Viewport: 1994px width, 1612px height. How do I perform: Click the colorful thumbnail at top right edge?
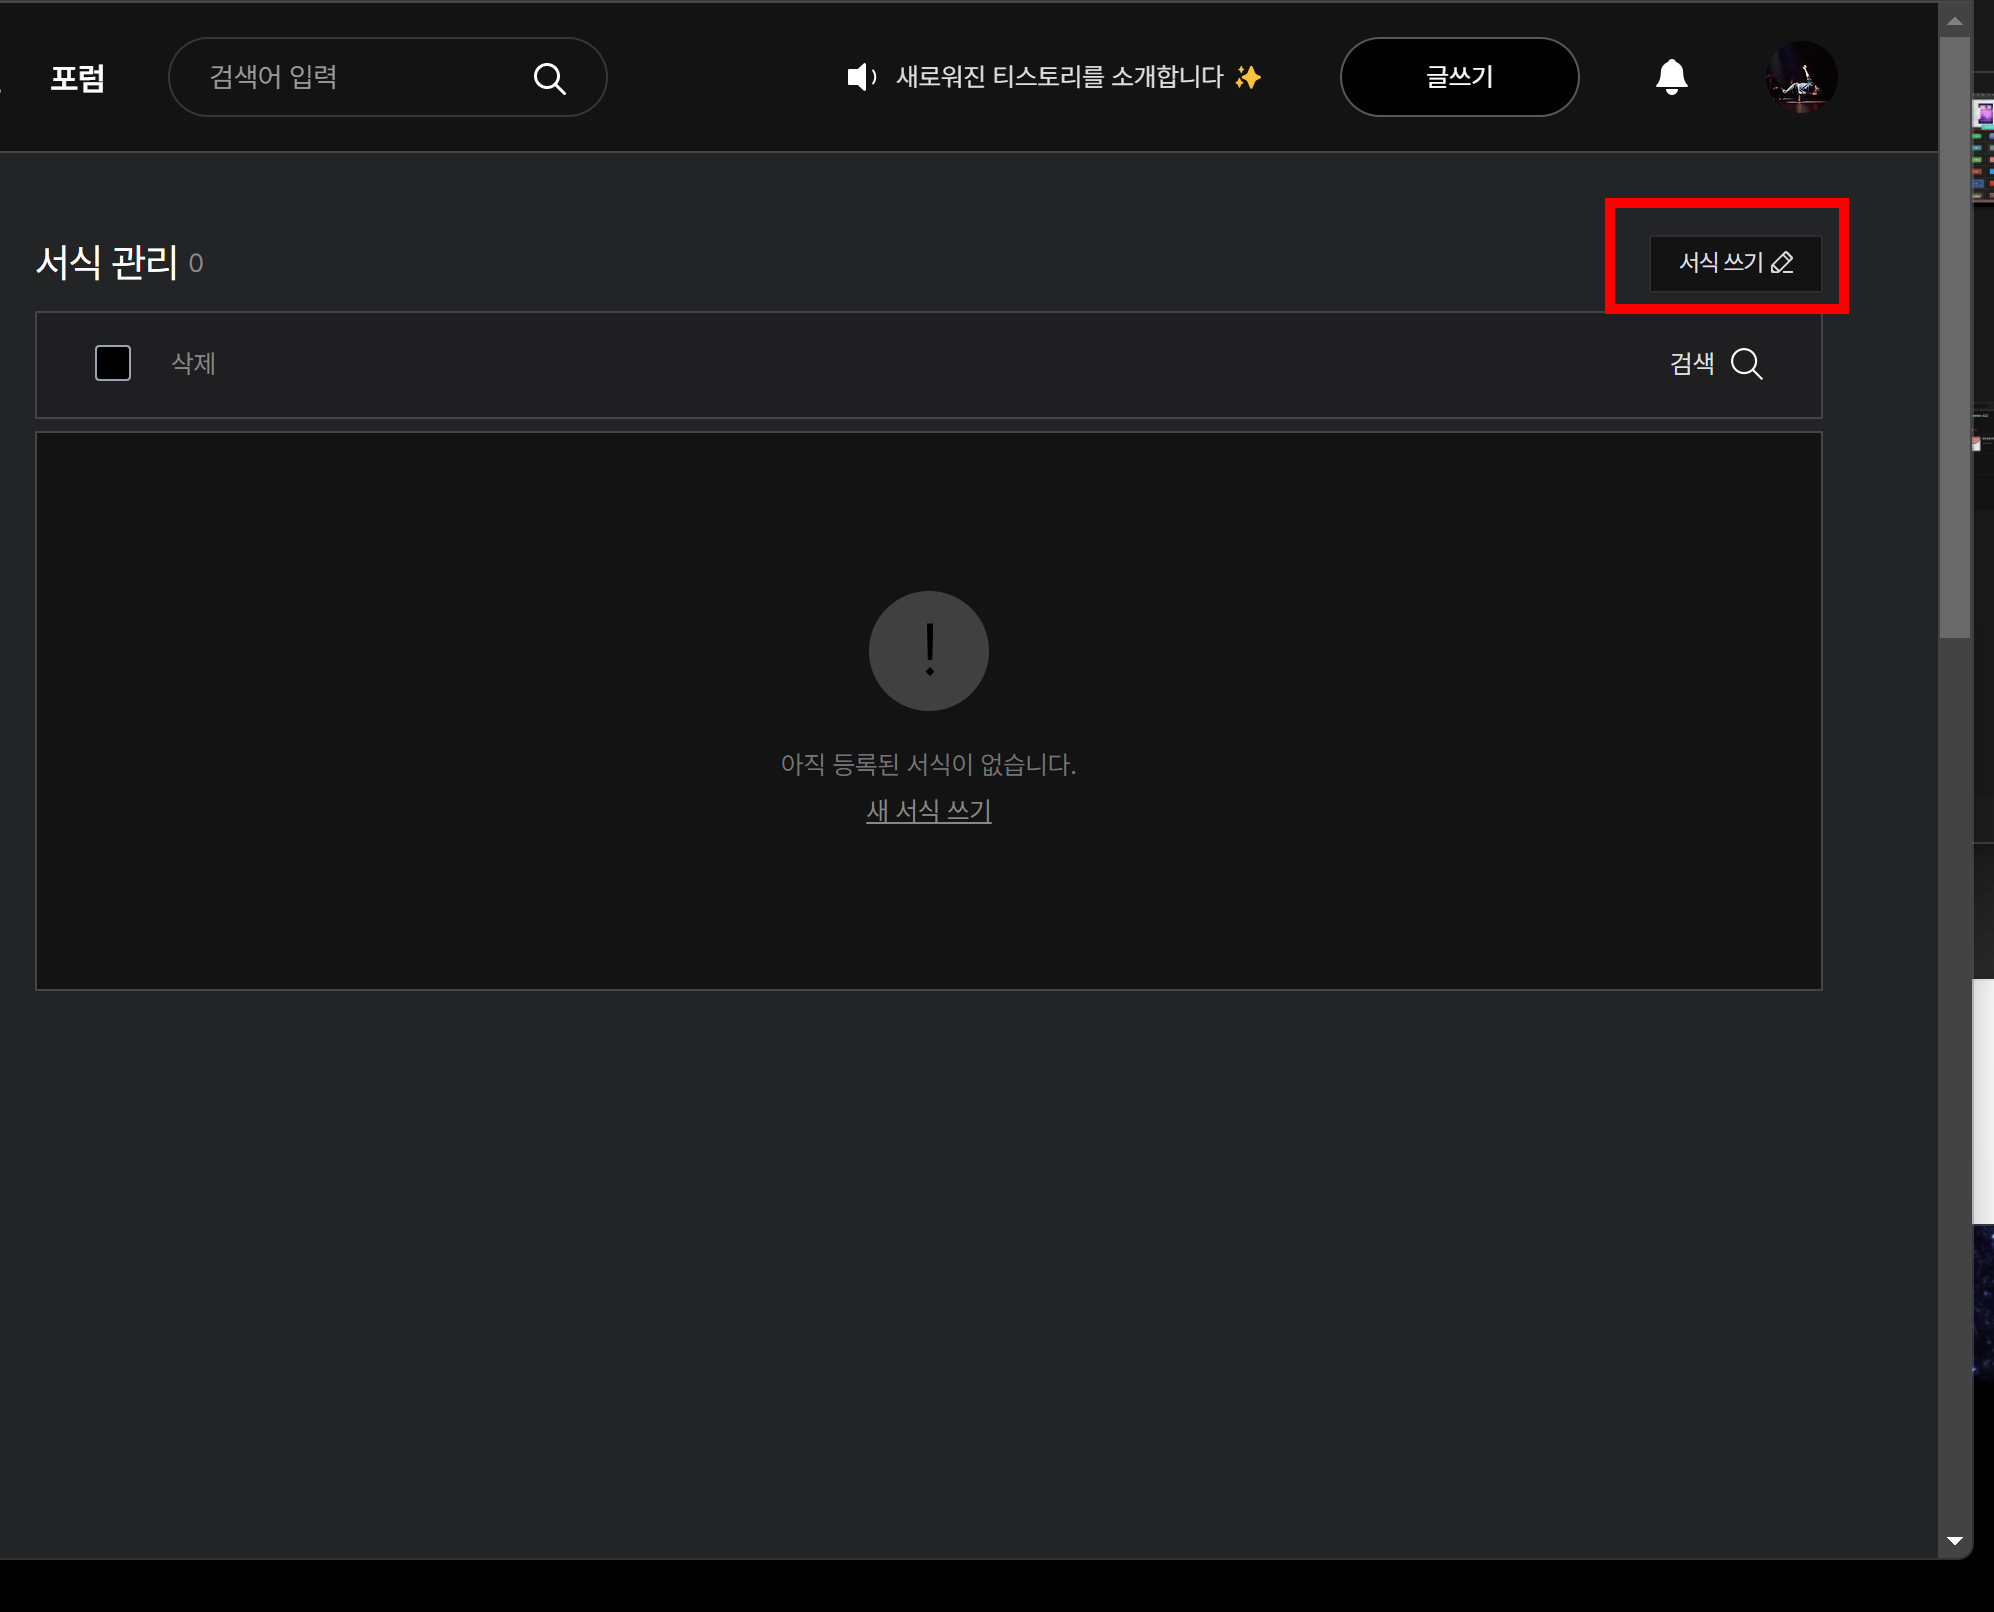1983,114
